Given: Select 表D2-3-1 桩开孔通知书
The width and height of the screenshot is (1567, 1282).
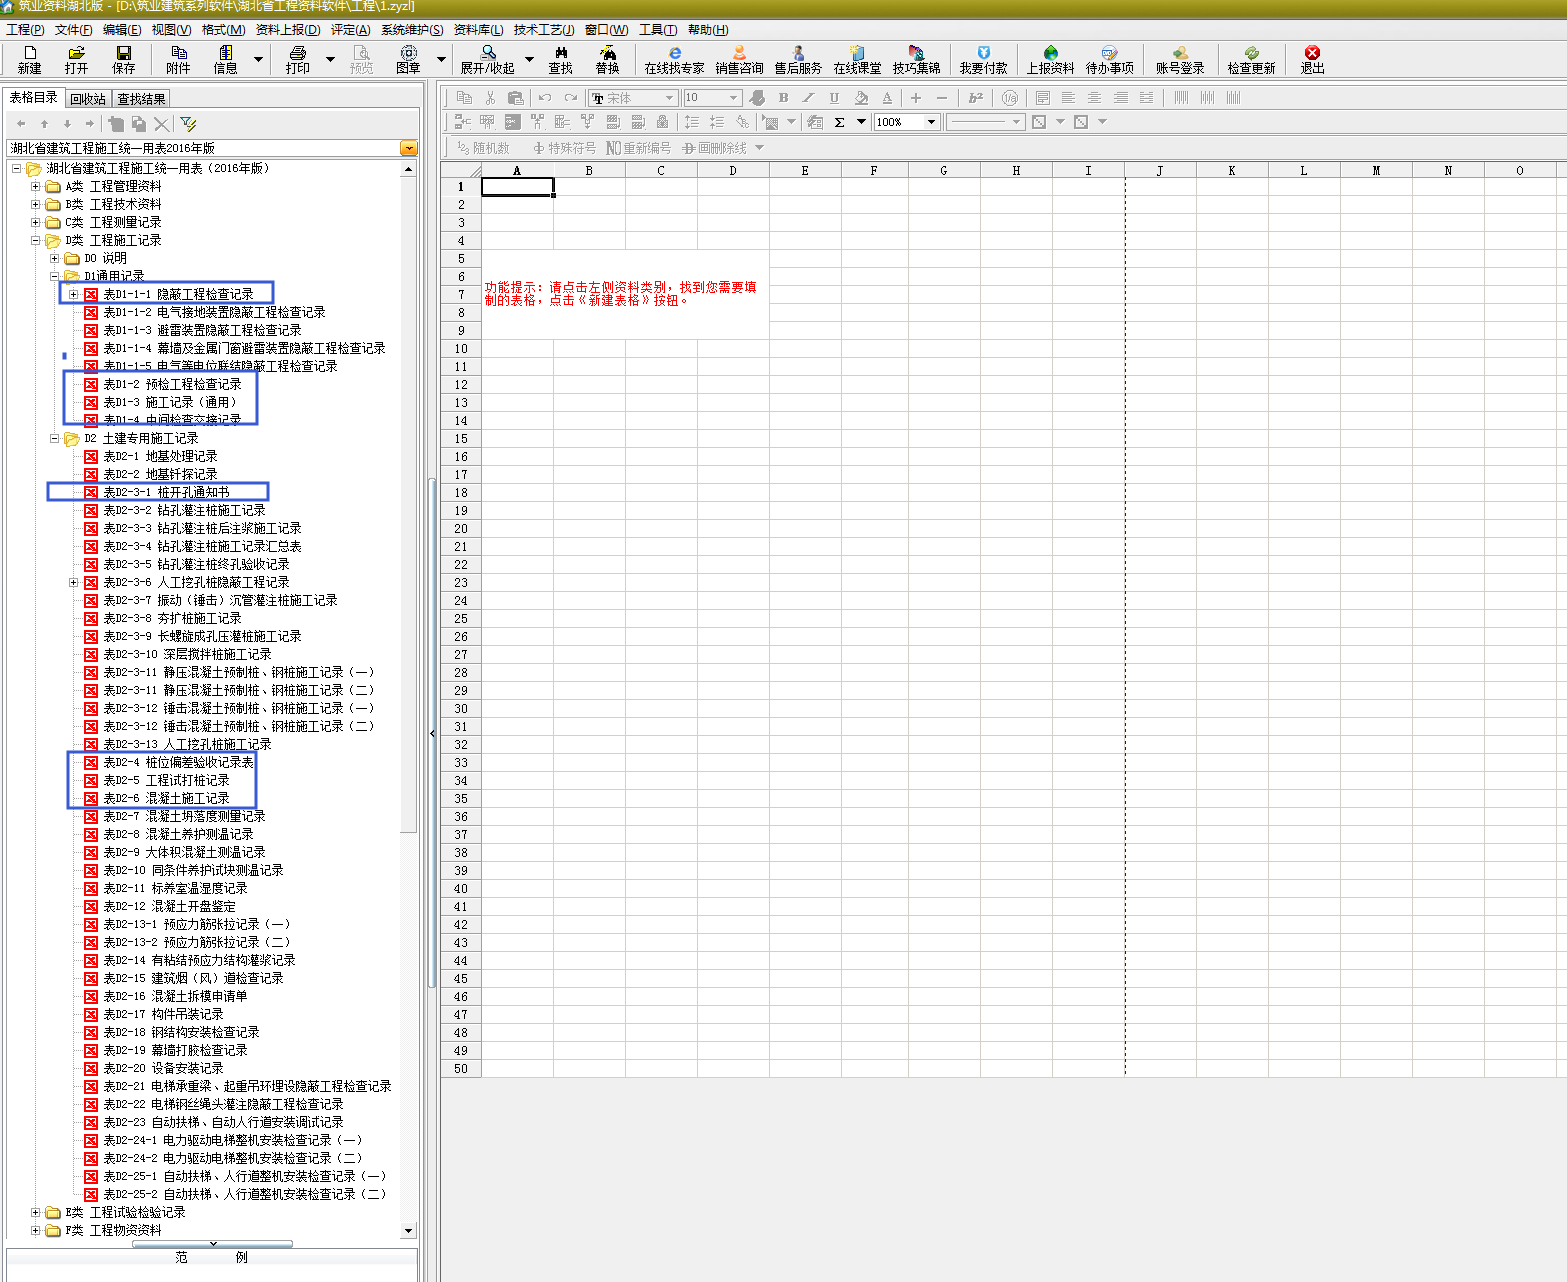Looking at the screenshot, I should (166, 492).
